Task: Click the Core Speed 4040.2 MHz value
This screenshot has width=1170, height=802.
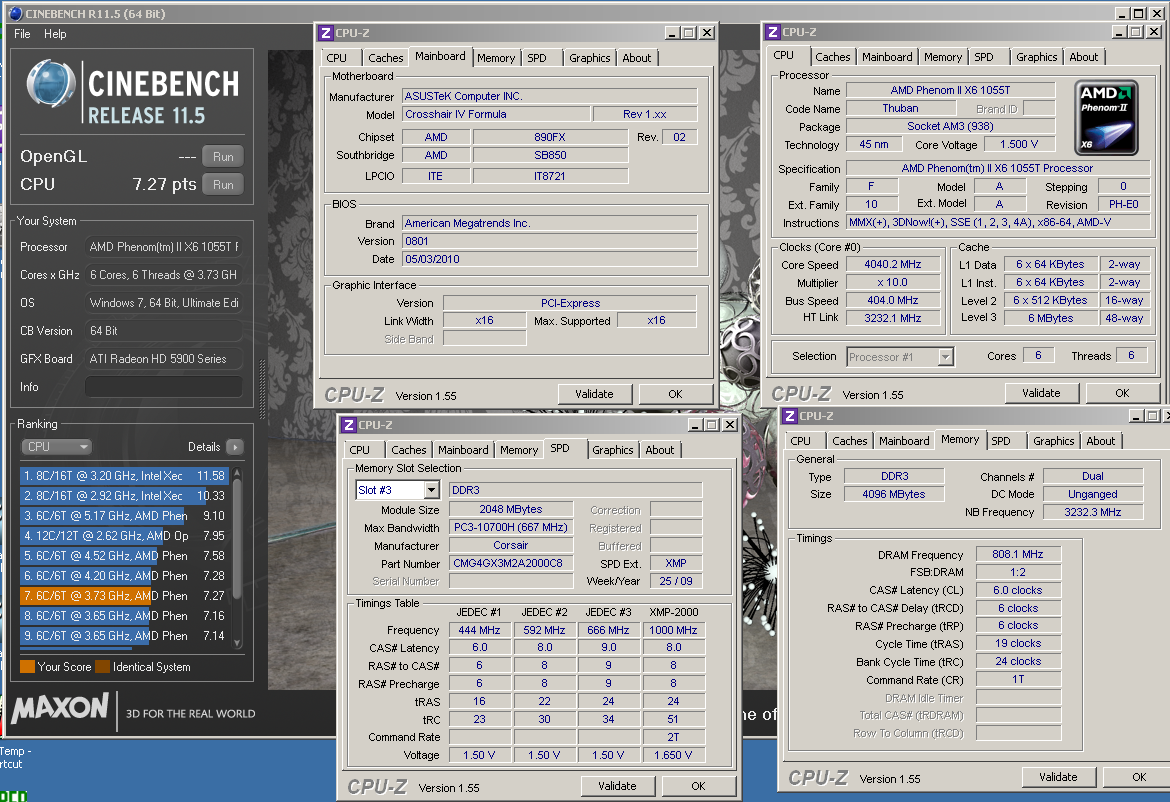Action: pos(892,264)
